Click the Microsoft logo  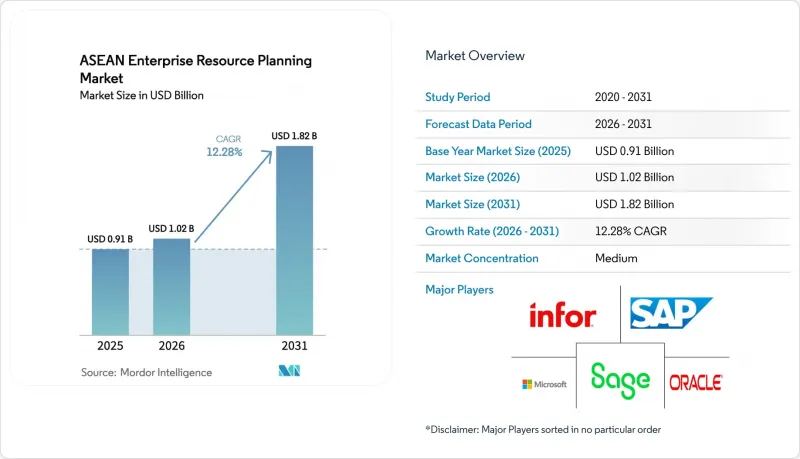coord(544,384)
